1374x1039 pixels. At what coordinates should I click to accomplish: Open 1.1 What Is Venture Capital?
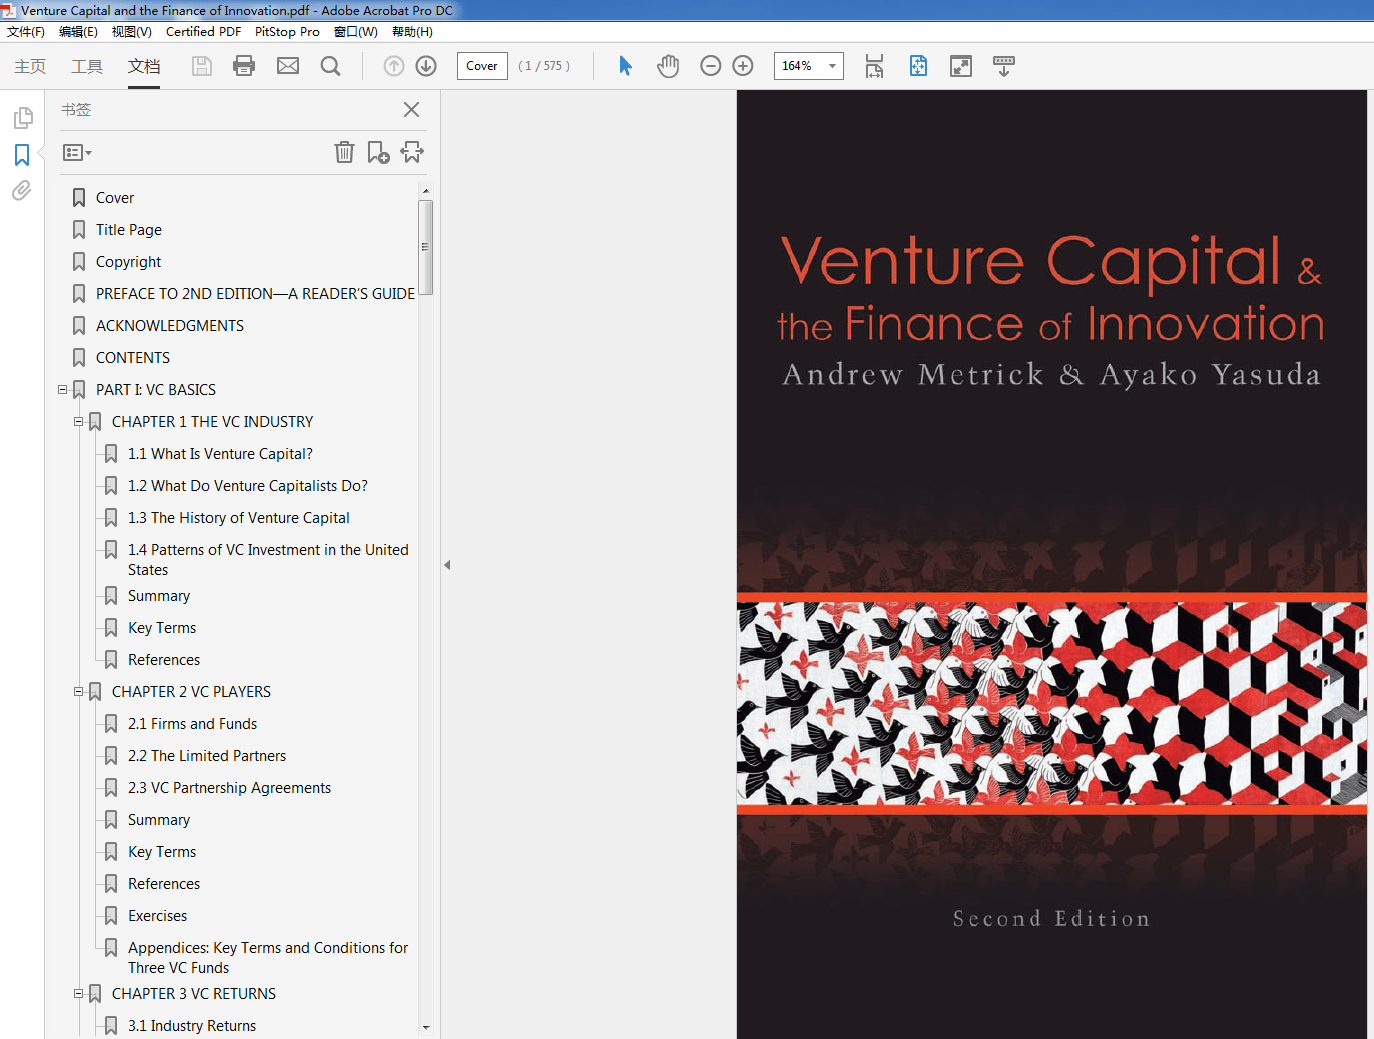(220, 454)
